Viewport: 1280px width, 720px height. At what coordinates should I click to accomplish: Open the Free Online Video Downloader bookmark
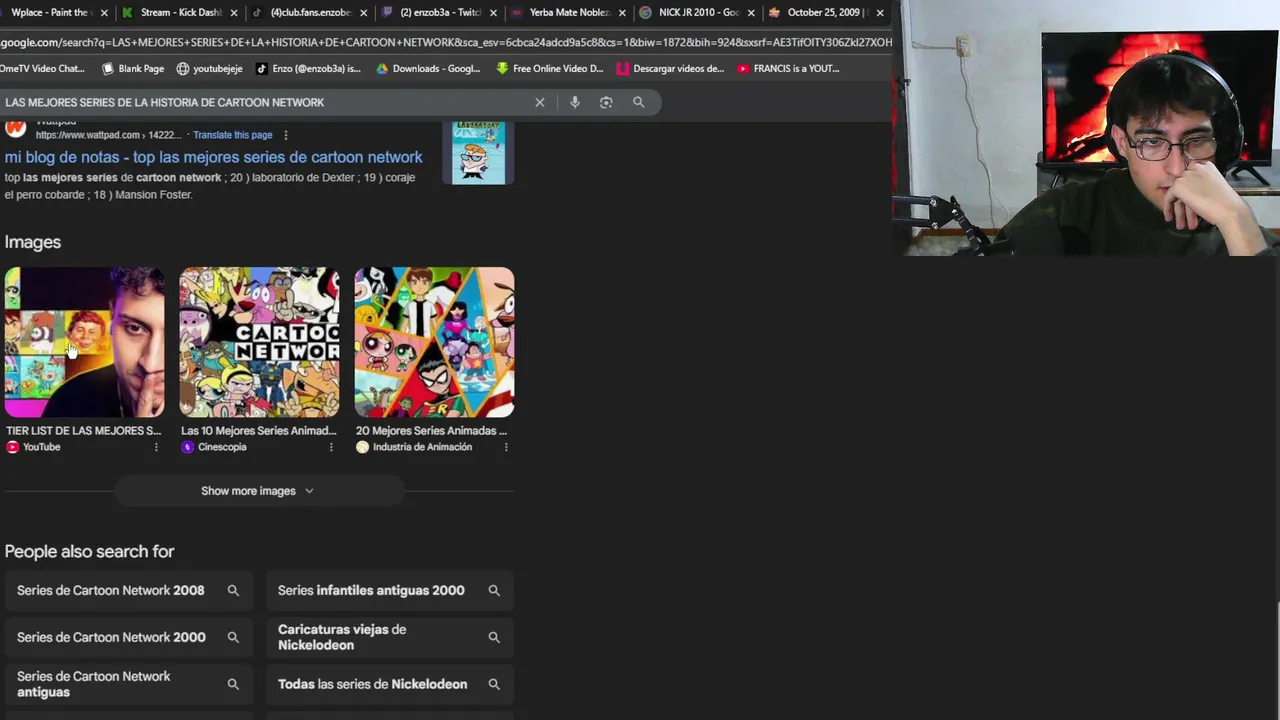[550, 69]
